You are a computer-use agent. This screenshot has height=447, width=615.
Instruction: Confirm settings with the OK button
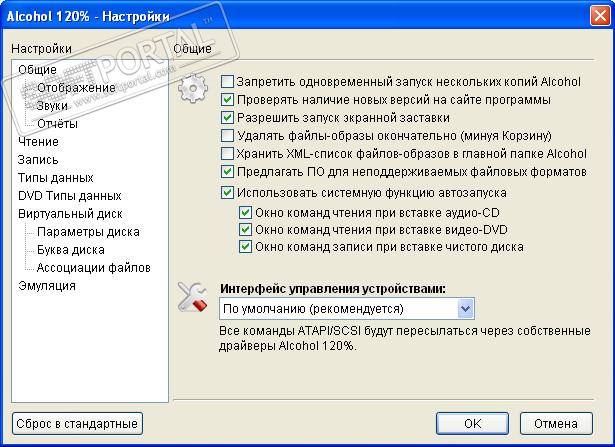472,423
